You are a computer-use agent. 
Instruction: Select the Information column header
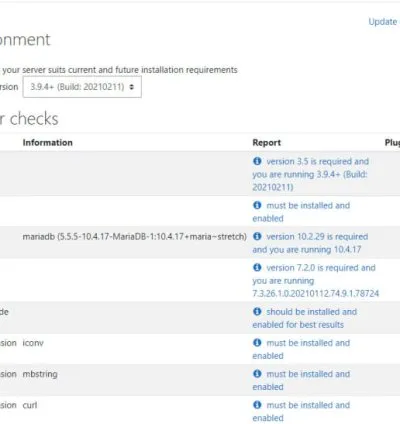(x=48, y=143)
